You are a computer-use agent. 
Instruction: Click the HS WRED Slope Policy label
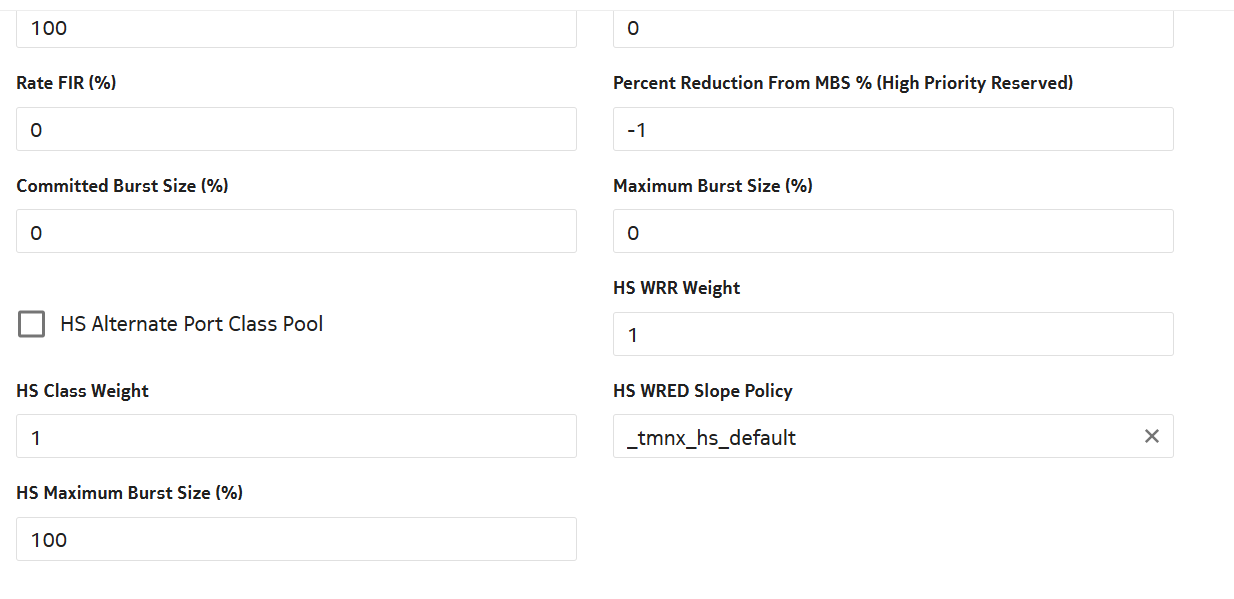click(702, 391)
